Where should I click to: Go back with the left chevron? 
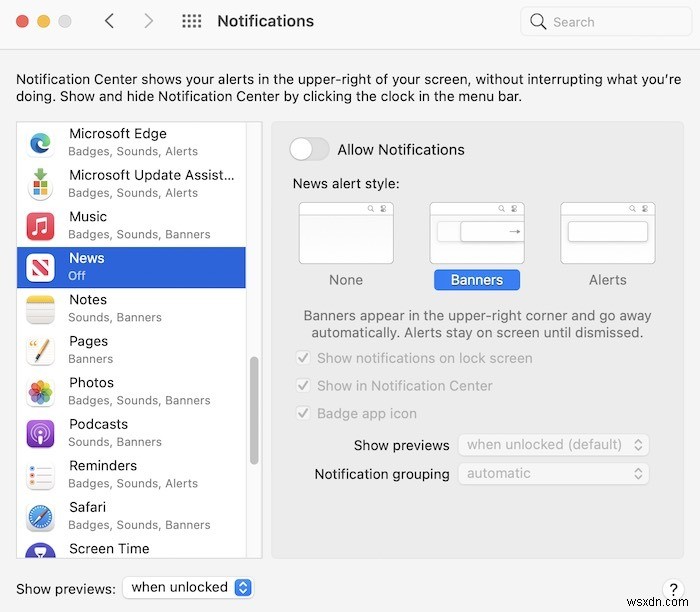click(x=109, y=21)
